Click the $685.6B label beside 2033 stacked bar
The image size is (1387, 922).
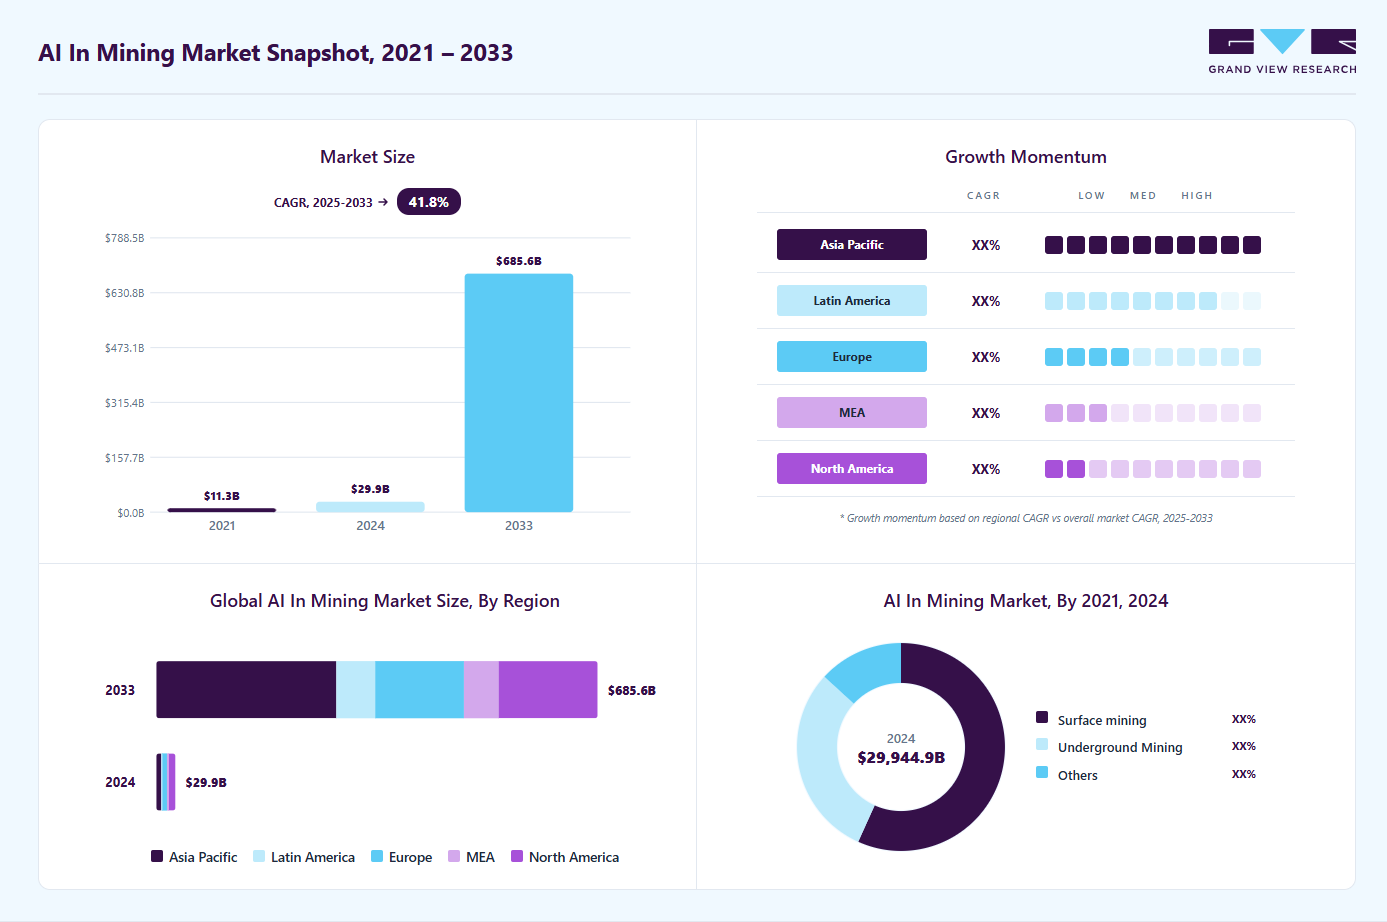point(632,690)
